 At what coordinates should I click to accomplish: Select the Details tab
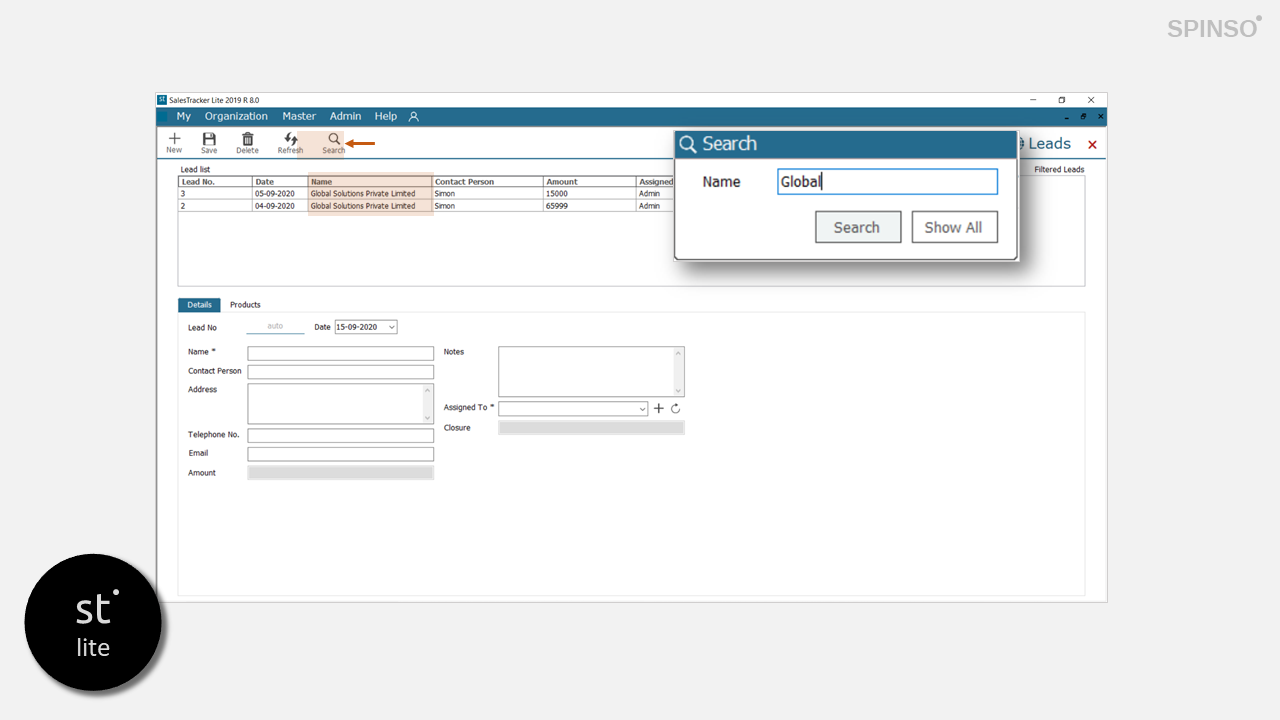[x=199, y=305]
